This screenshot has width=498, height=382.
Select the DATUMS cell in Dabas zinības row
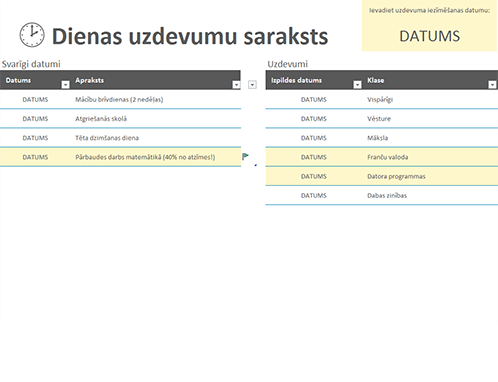click(314, 195)
